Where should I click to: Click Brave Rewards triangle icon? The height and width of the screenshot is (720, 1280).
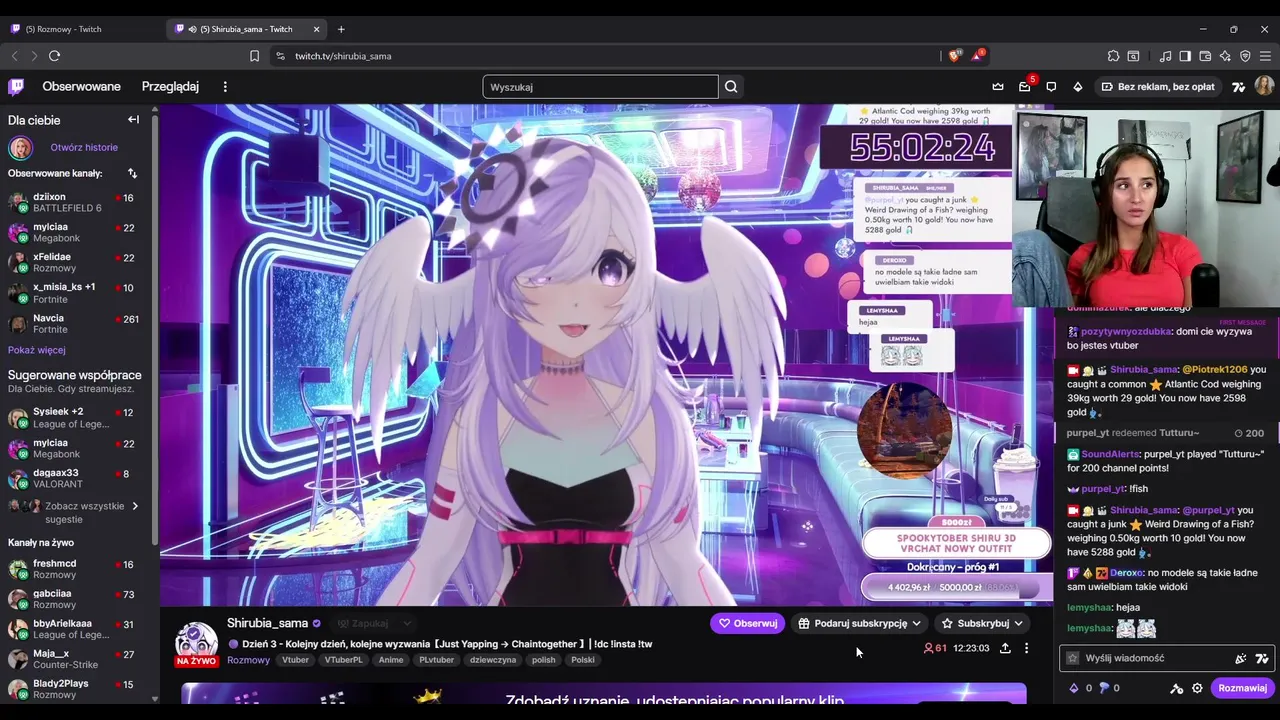click(x=977, y=56)
